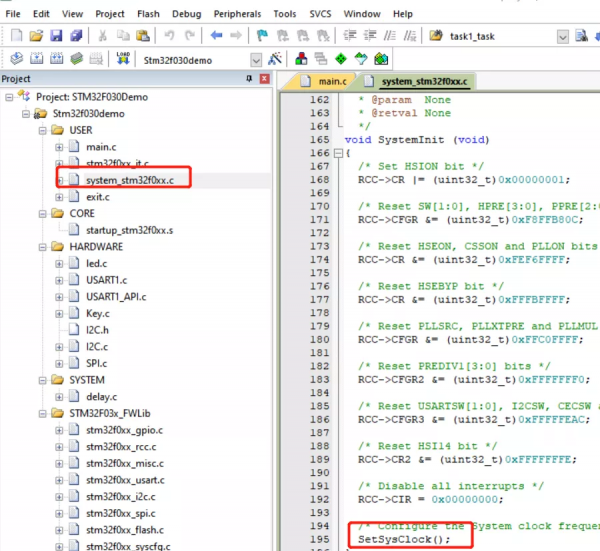Open the Peripherals menu
Image resolution: width=600 pixels, height=551 pixels.
tap(239, 14)
